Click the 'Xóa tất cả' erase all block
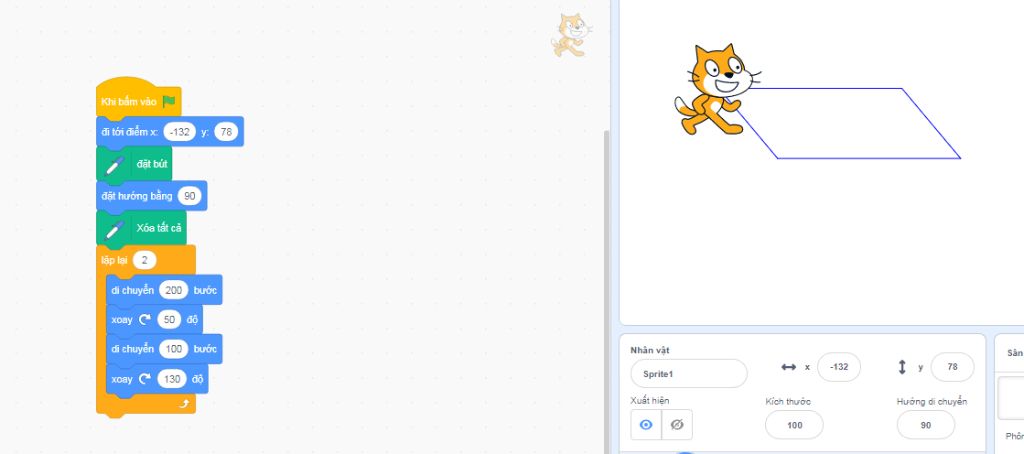Screen dimensions: 1024x454 click(141, 228)
